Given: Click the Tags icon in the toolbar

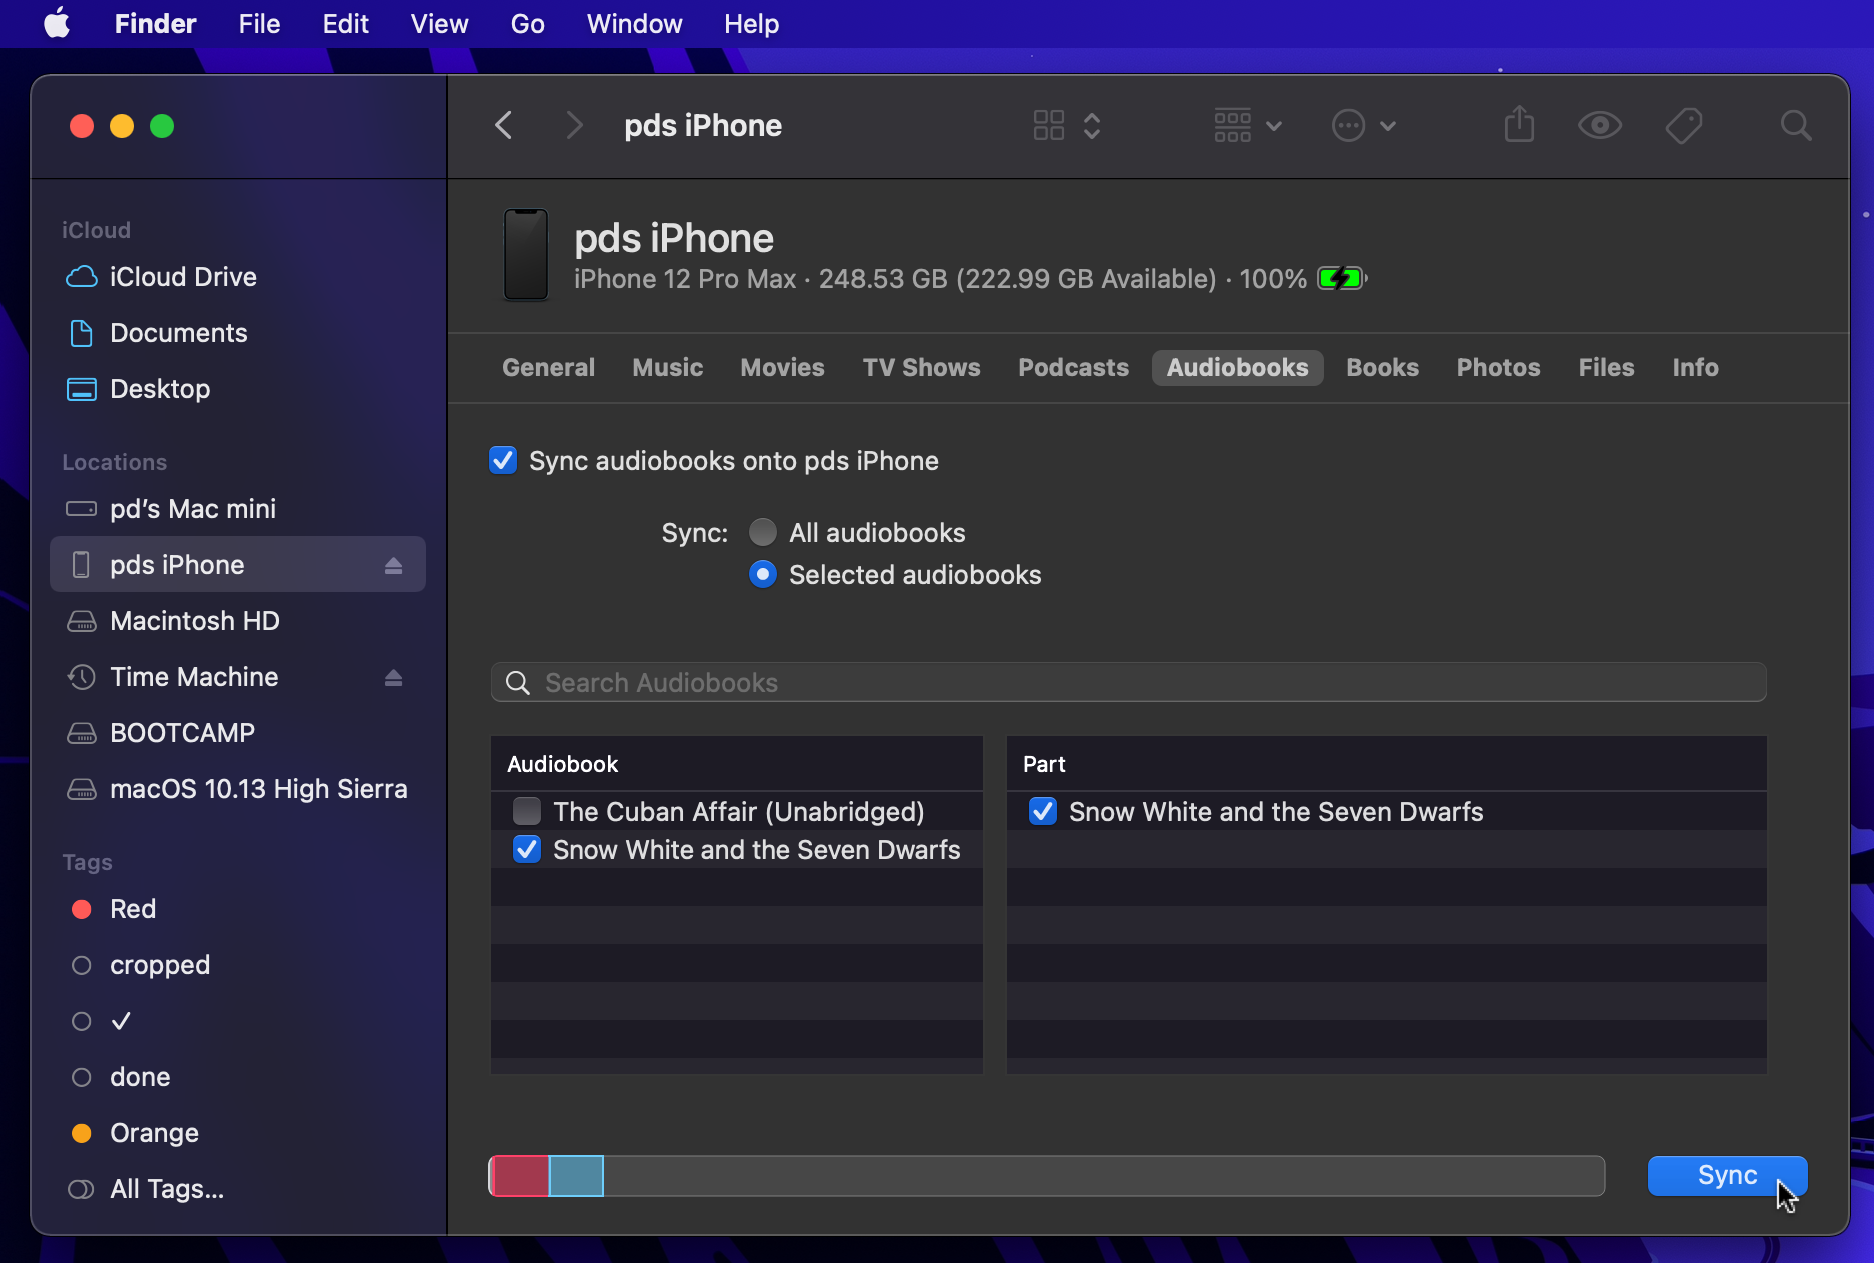Looking at the screenshot, I should [1684, 125].
